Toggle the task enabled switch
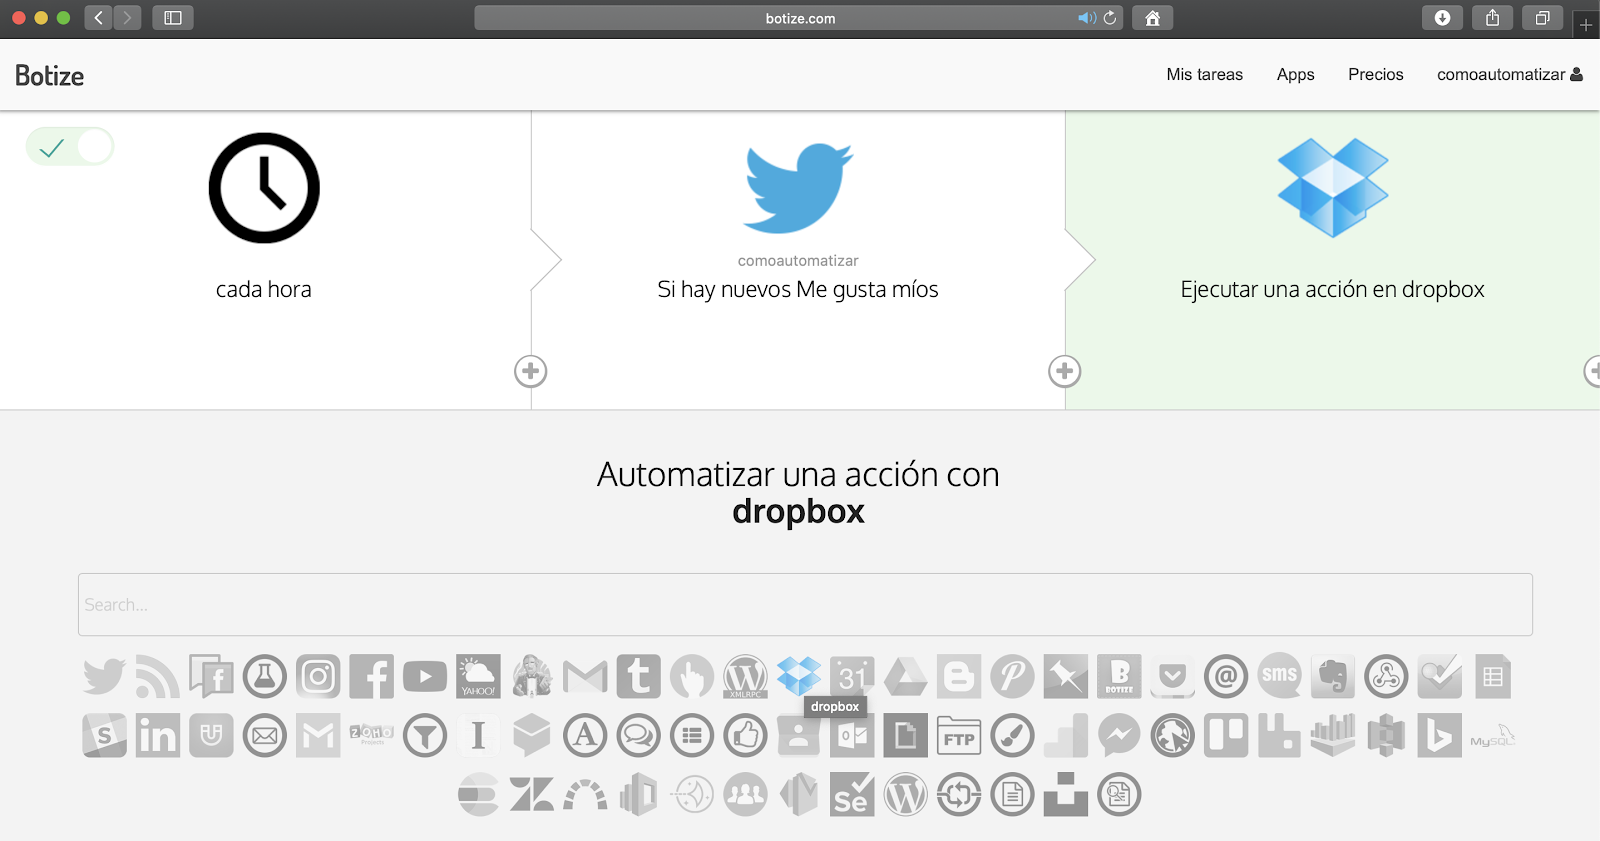Screen dimensions: 1600x841 (x=70, y=147)
